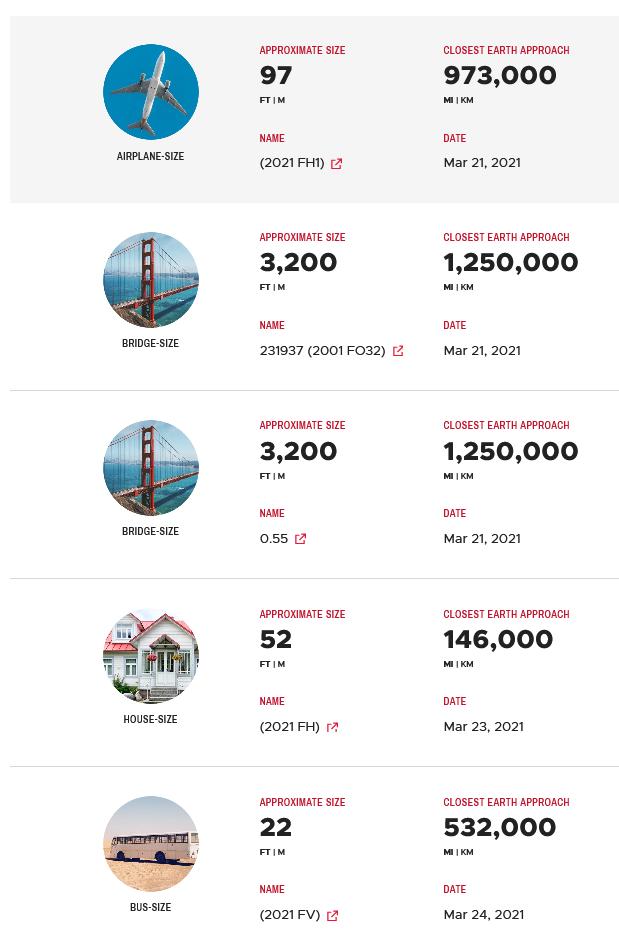The width and height of the screenshot is (619, 945).
Task: Open the (2021 FH1) asteroid name link
Action: 292,163
